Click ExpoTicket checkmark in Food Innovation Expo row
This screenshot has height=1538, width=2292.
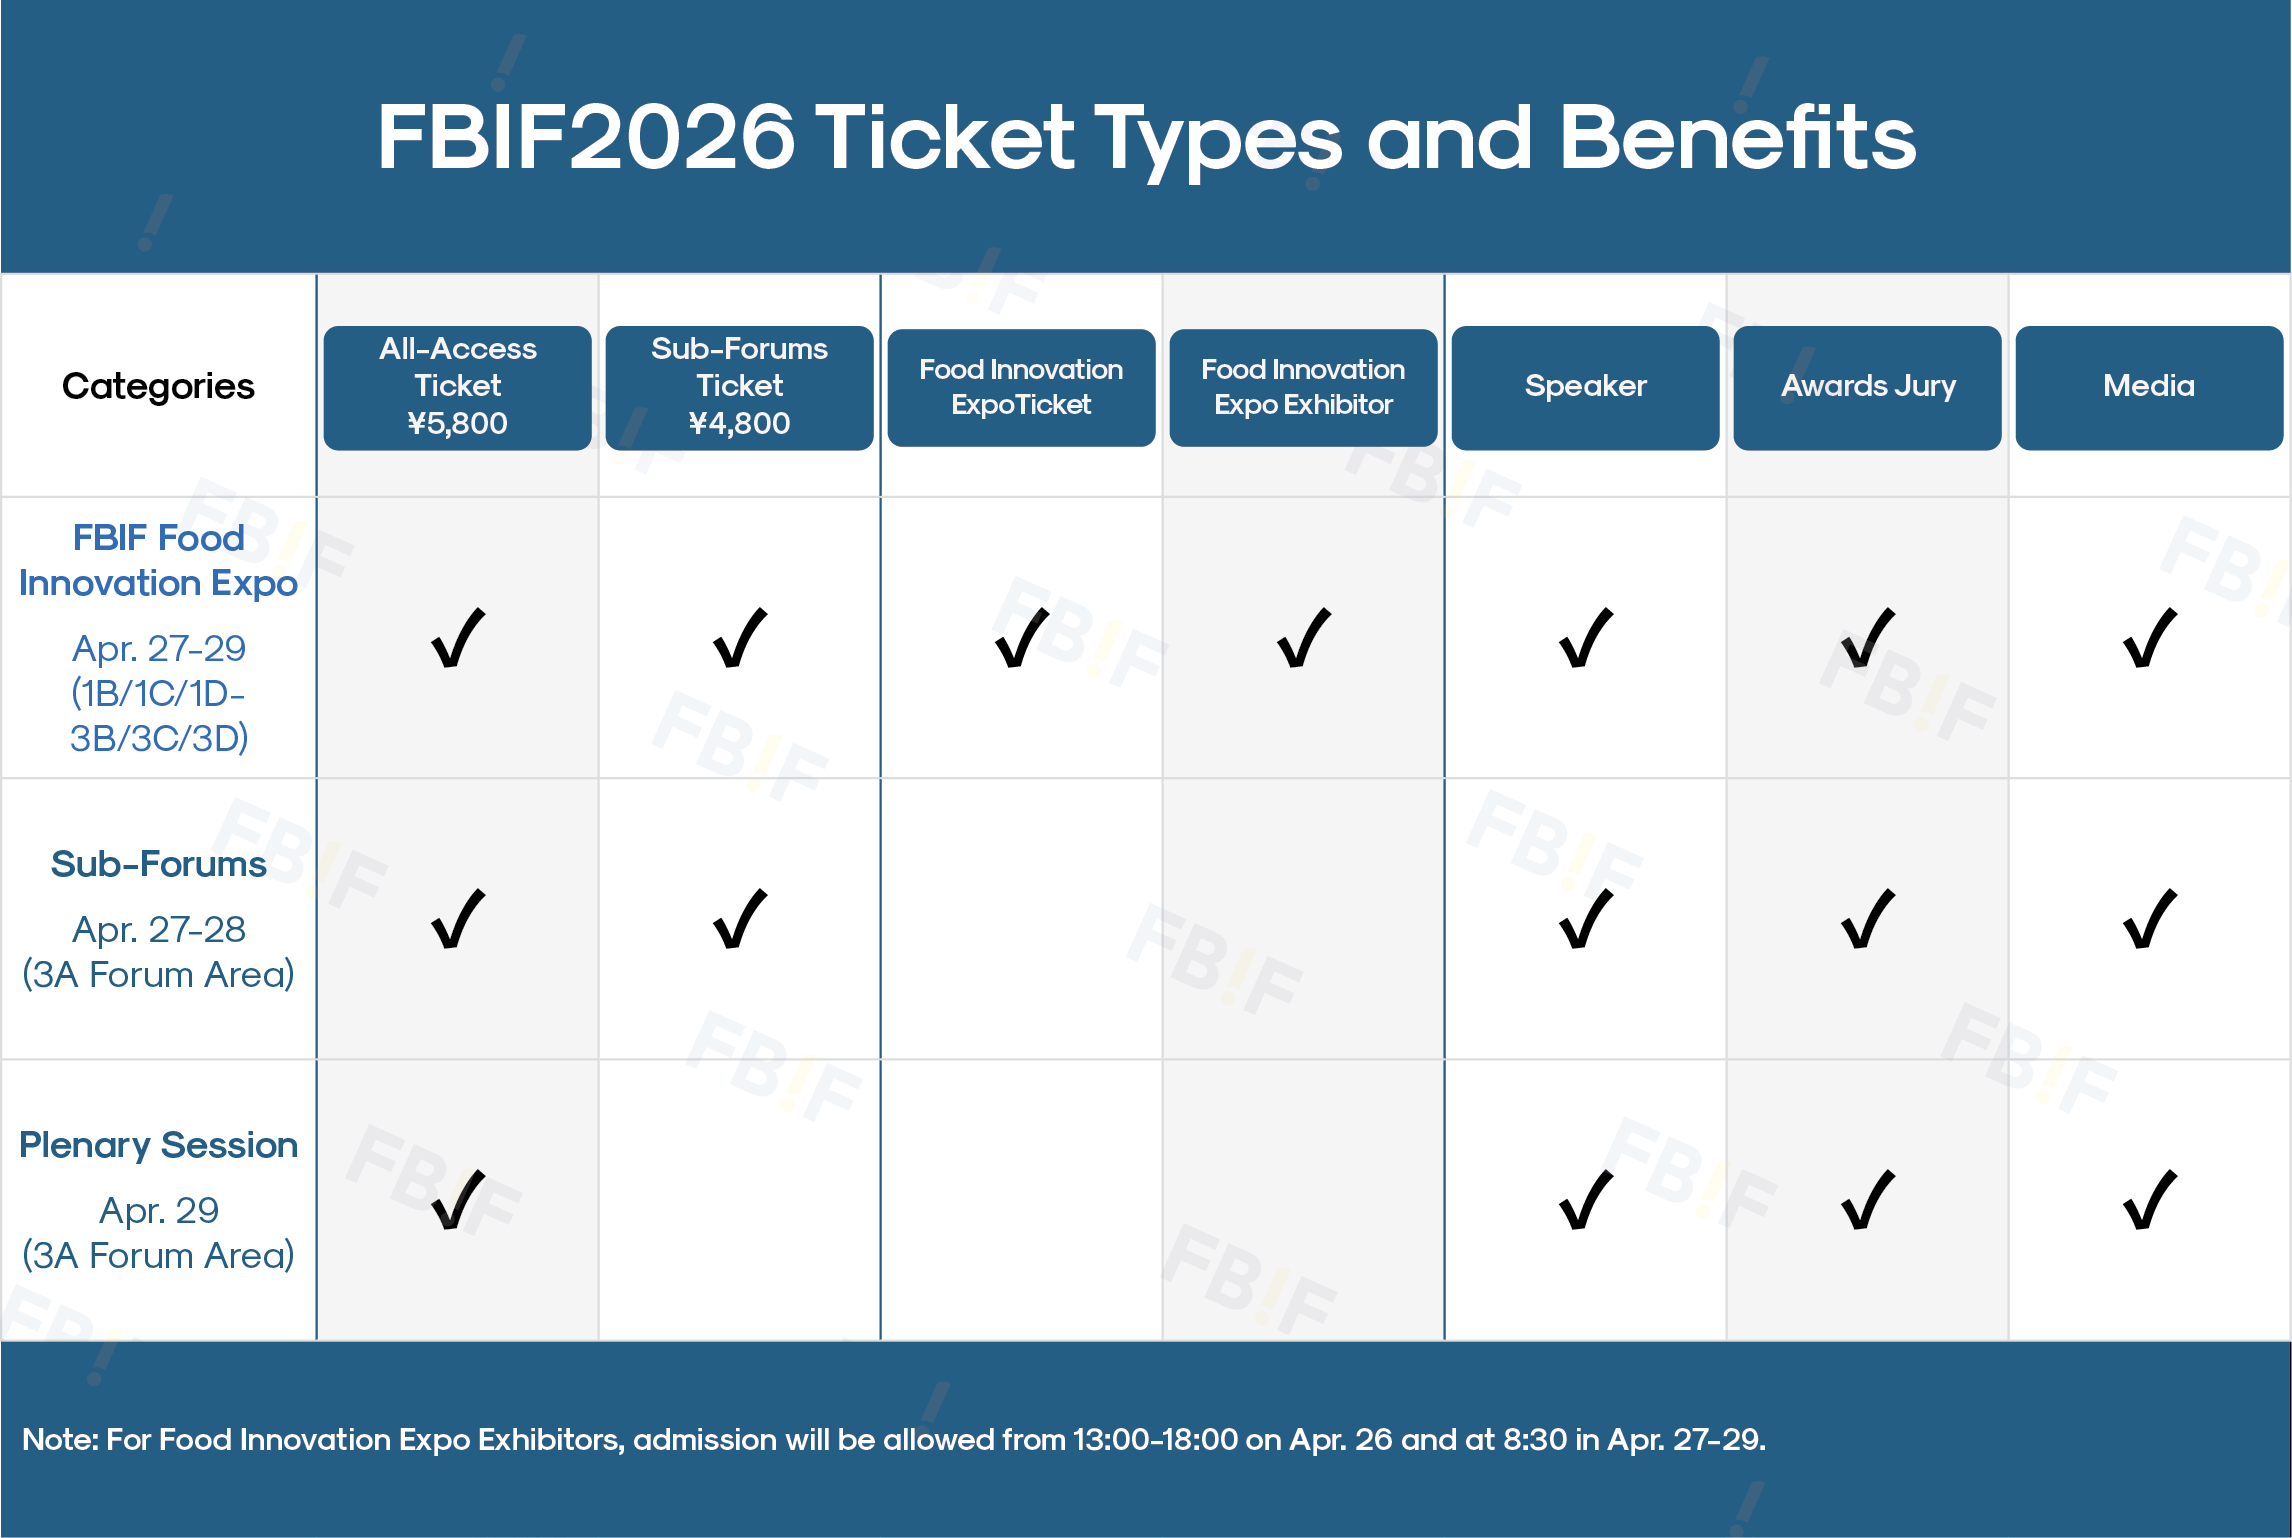(x=1022, y=637)
